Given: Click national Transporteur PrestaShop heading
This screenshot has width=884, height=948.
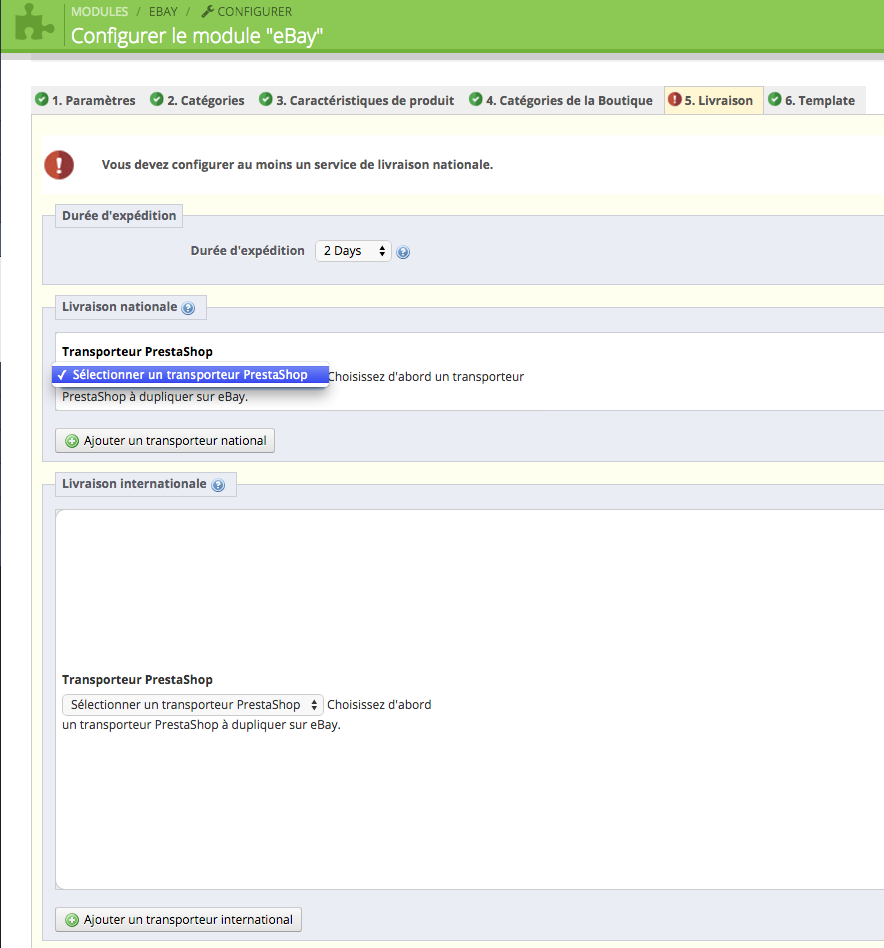Looking at the screenshot, I should [x=137, y=352].
